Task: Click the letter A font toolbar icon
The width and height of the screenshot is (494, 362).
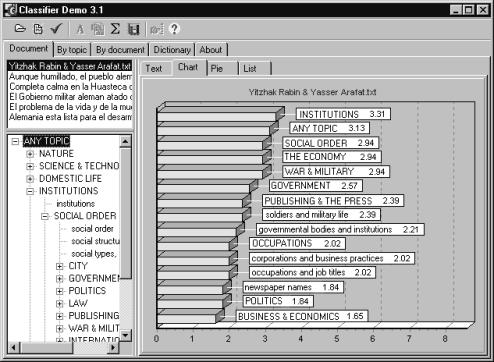Action: pos(80,29)
